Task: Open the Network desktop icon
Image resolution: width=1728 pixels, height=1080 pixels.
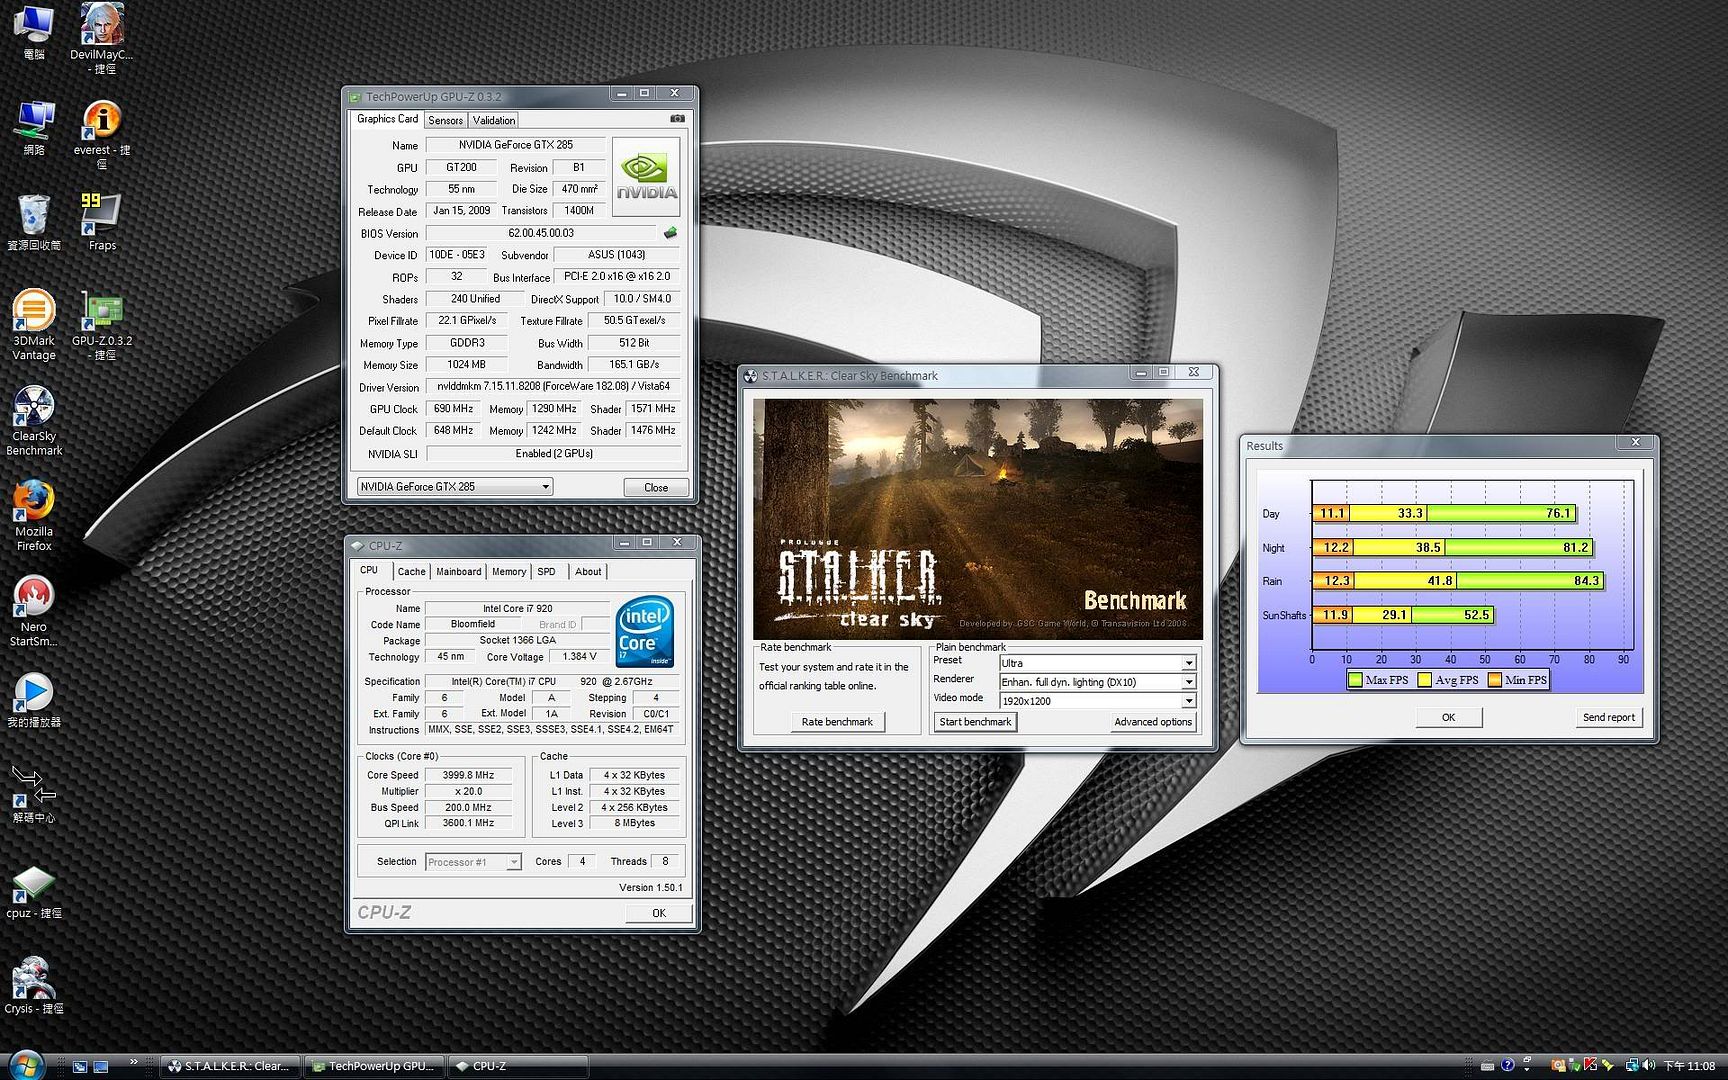Action: pos(34,128)
